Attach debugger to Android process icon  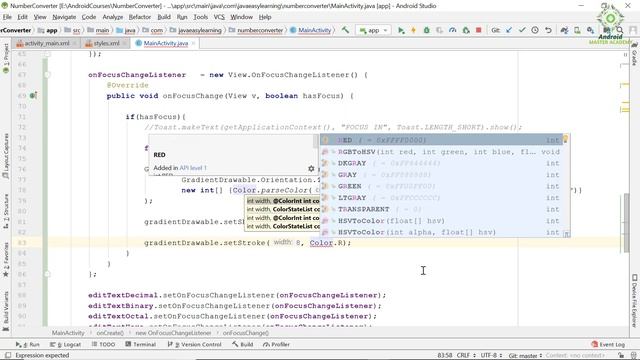[466, 30]
